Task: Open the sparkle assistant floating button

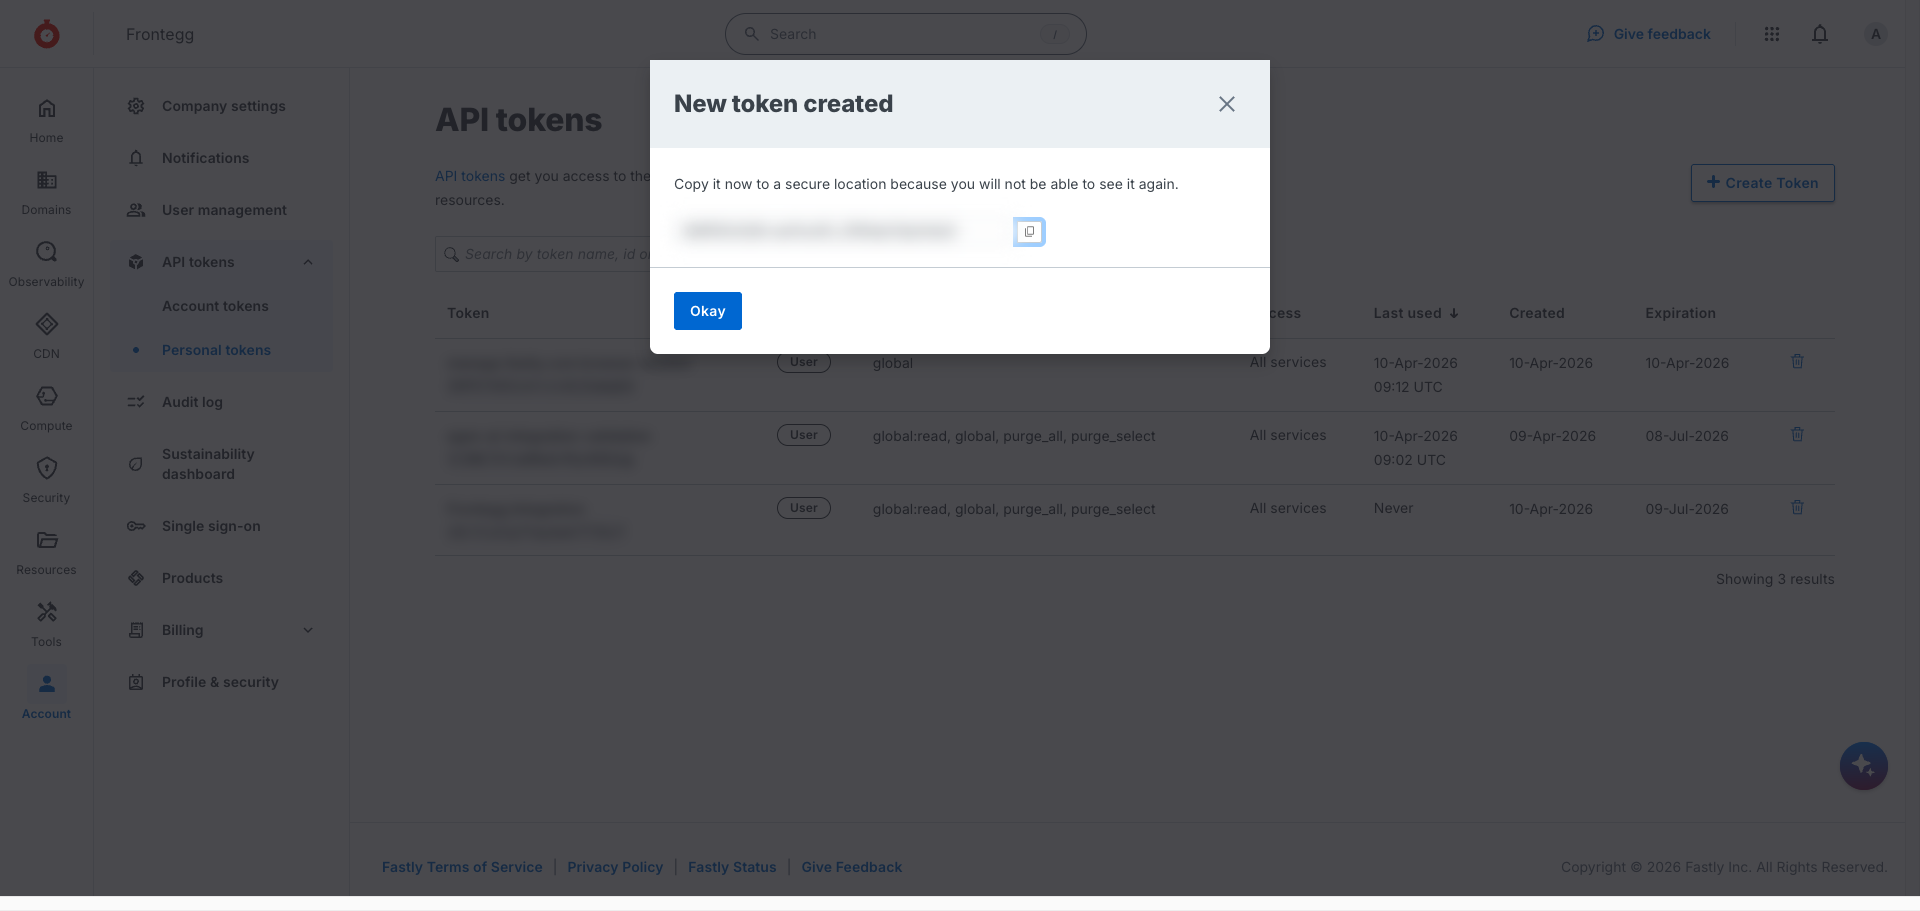Action: click(x=1863, y=766)
